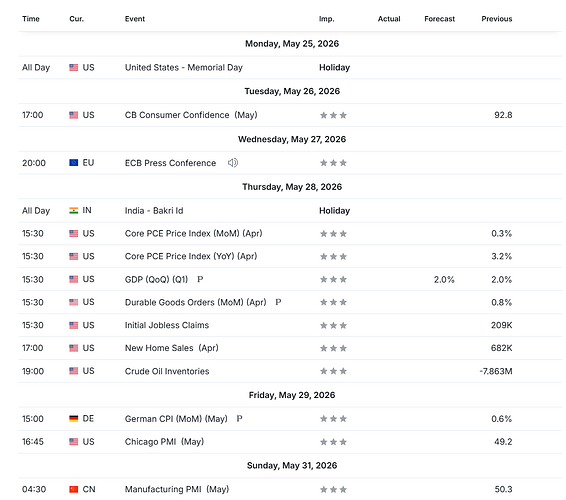Click the 04:30 time in Manufacturing PMI row
Viewport: 566px width, 500px height.
(x=34, y=490)
